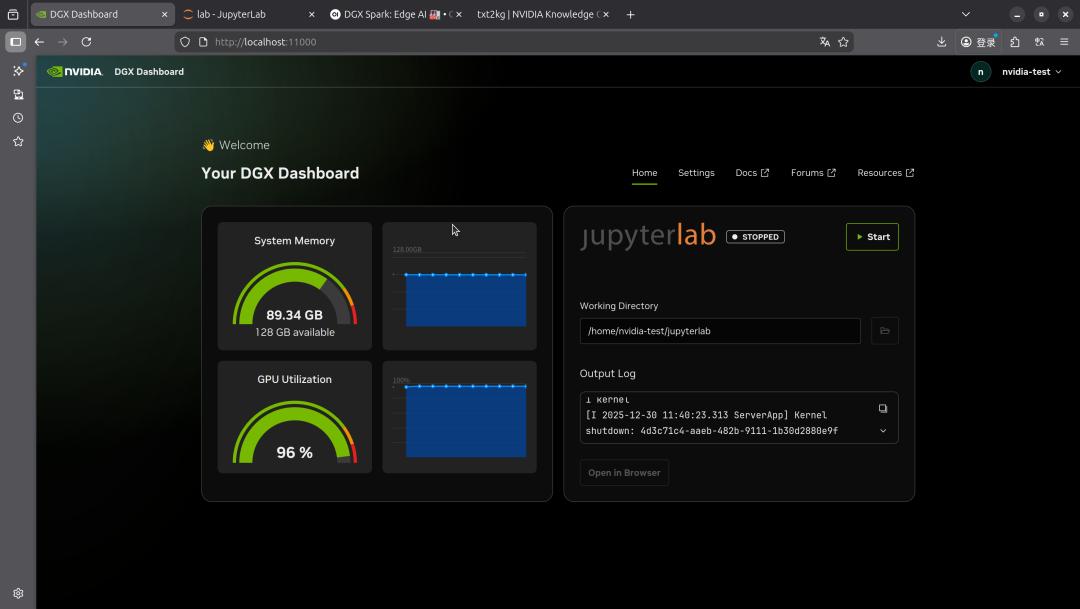The width and height of the screenshot is (1080, 609).
Task: Start the JupyterLab server
Action: click(872, 237)
